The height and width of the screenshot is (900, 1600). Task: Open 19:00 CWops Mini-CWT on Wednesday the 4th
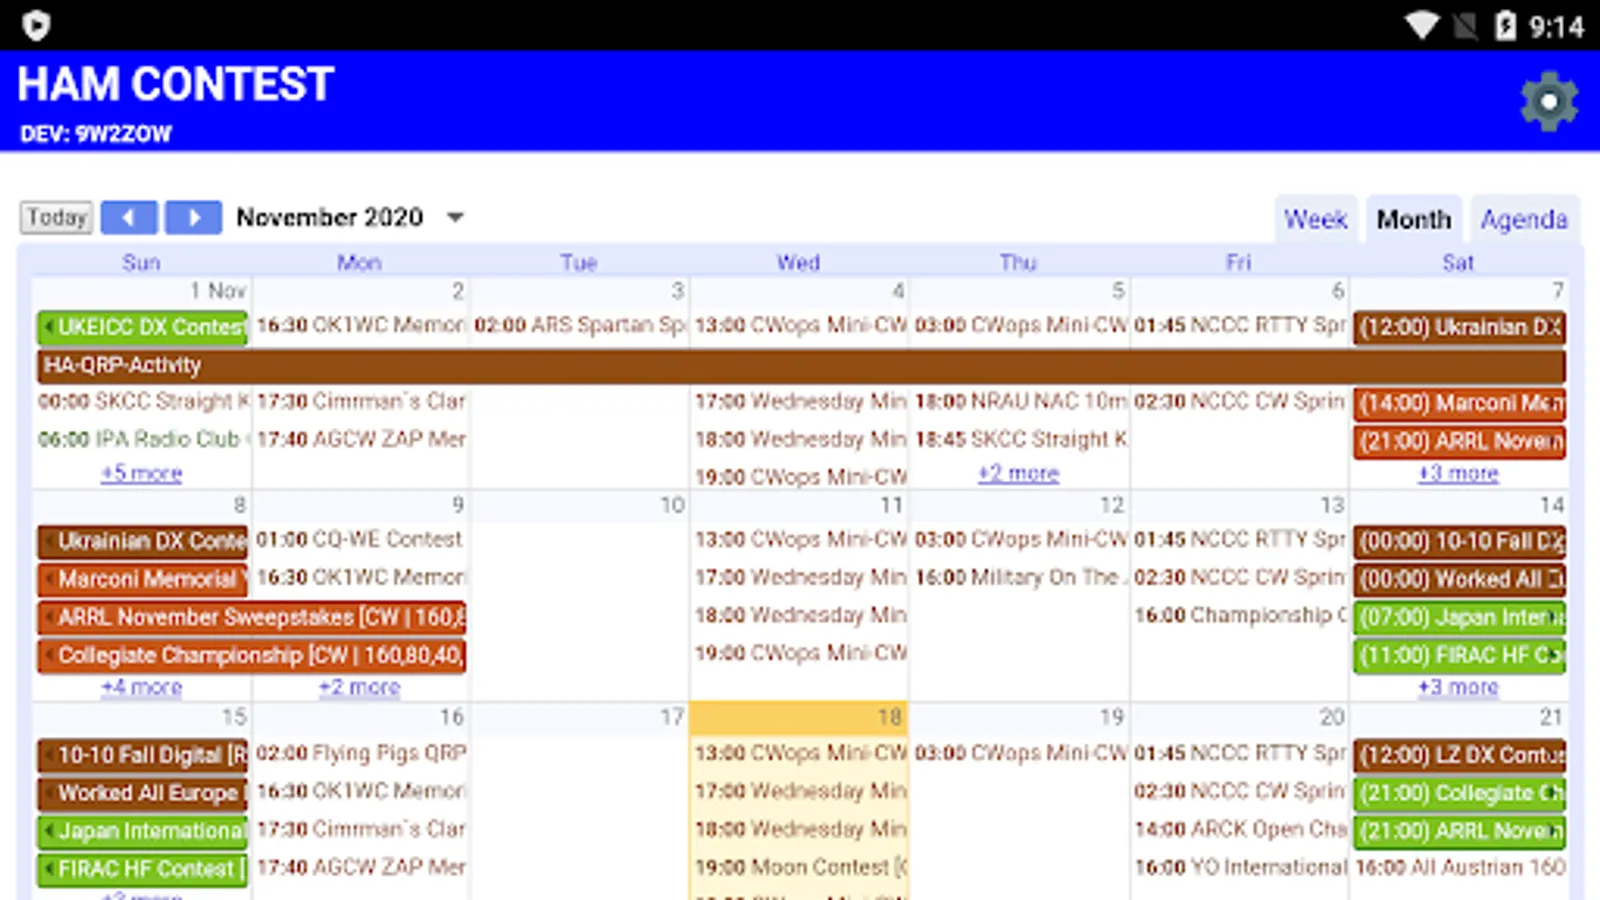[801, 477]
